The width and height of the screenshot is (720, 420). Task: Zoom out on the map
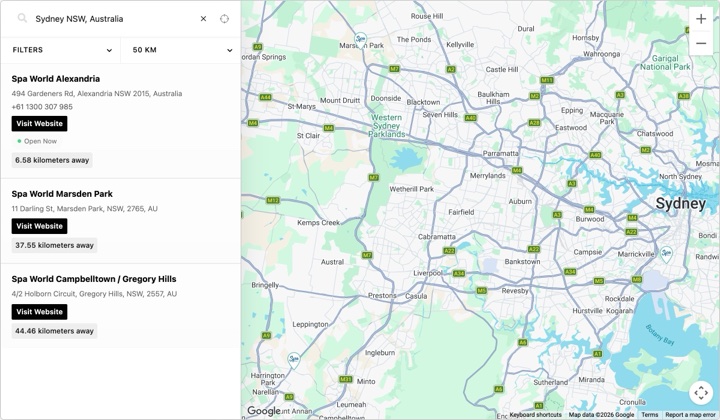701,43
